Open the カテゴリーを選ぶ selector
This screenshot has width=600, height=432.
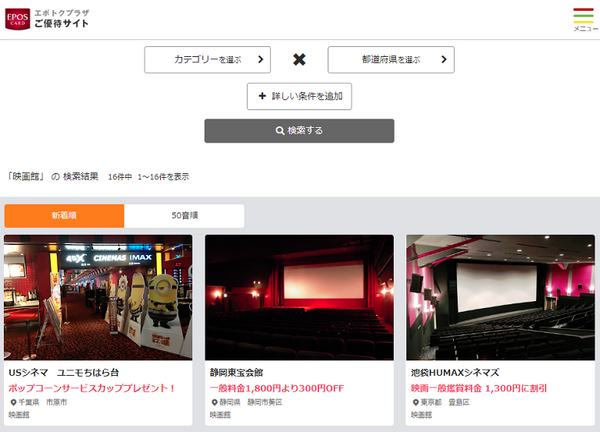click(x=207, y=60)
